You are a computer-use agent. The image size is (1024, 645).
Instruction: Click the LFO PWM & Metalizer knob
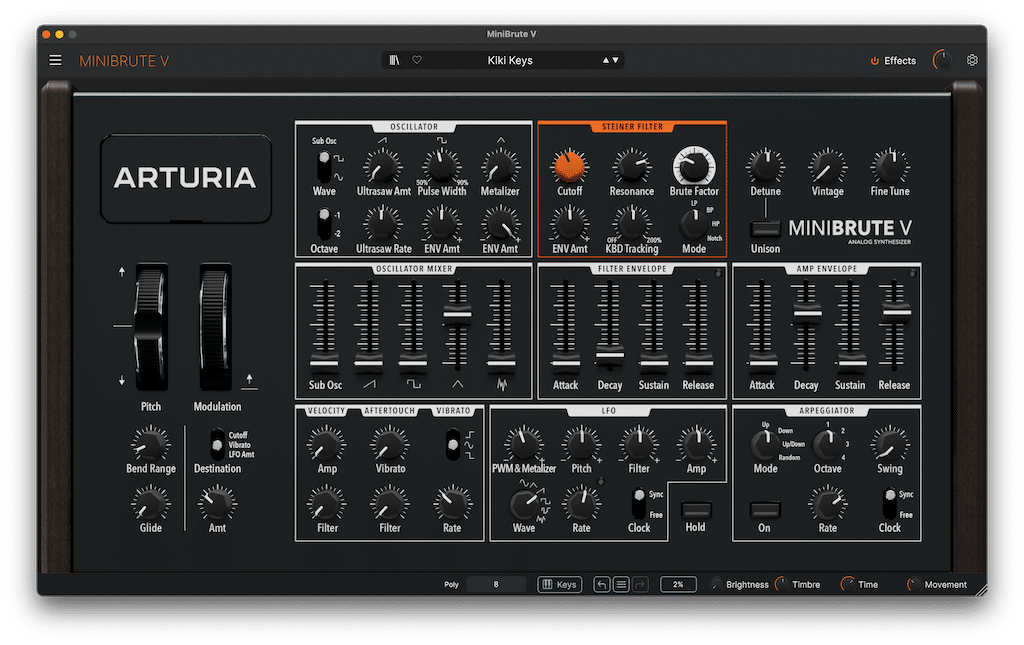tap(523, 445)
